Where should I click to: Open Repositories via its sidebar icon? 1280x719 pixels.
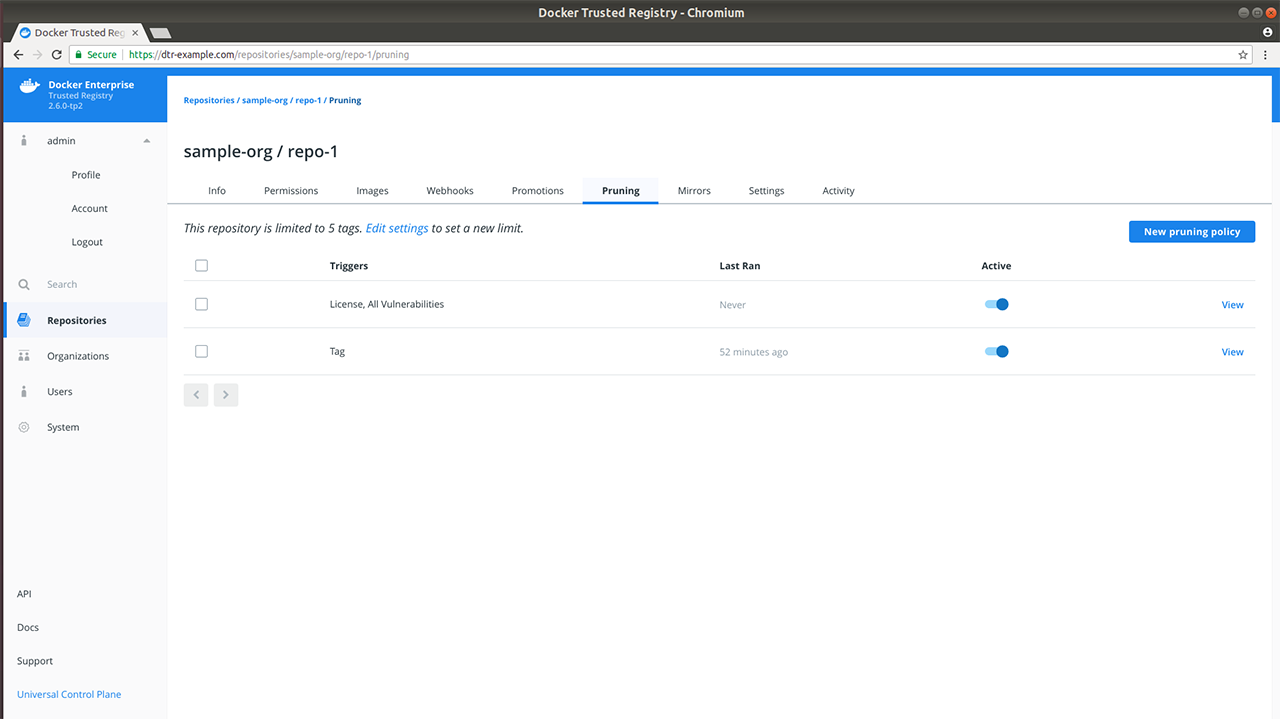point(24,321)
